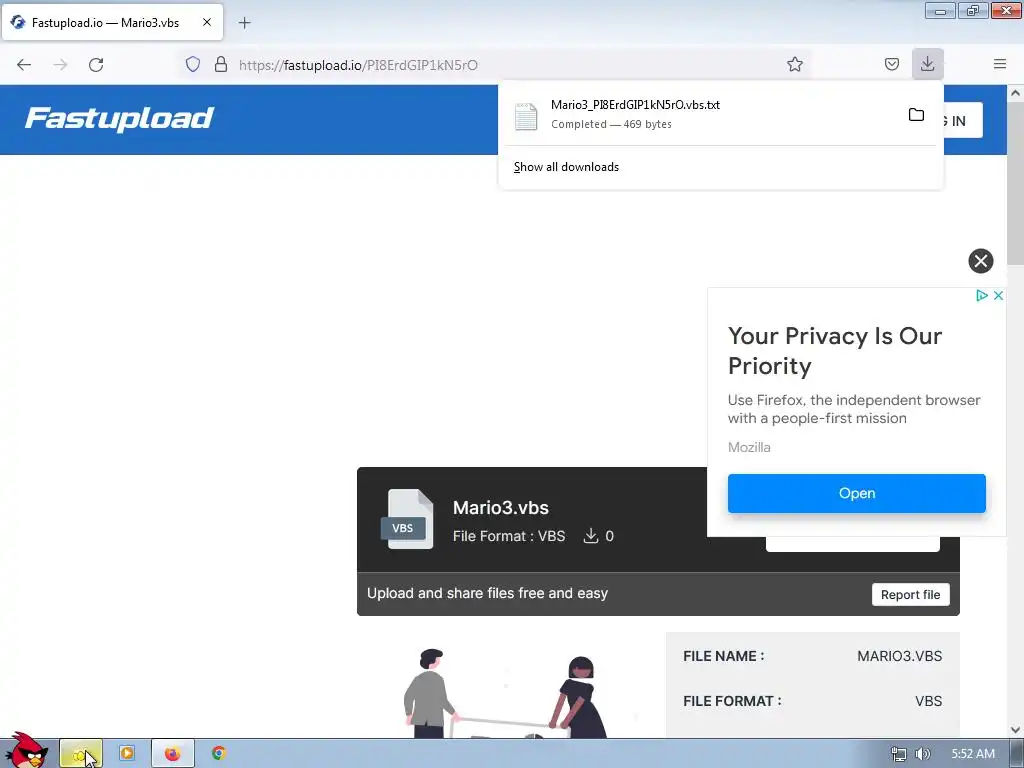The image size is (1024, 768).
Task: Click the Mozilla advertiser label
Action: (x=749, y=447)
